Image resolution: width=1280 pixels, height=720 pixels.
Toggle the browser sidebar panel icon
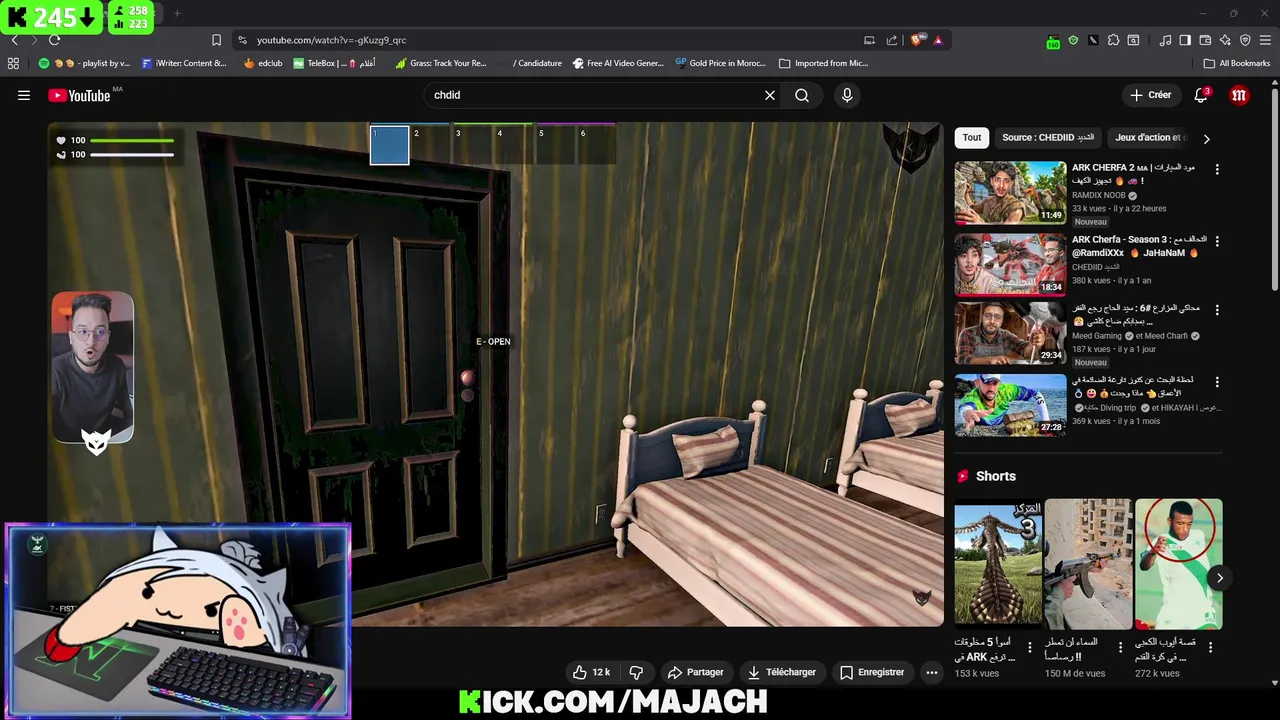1185,40
